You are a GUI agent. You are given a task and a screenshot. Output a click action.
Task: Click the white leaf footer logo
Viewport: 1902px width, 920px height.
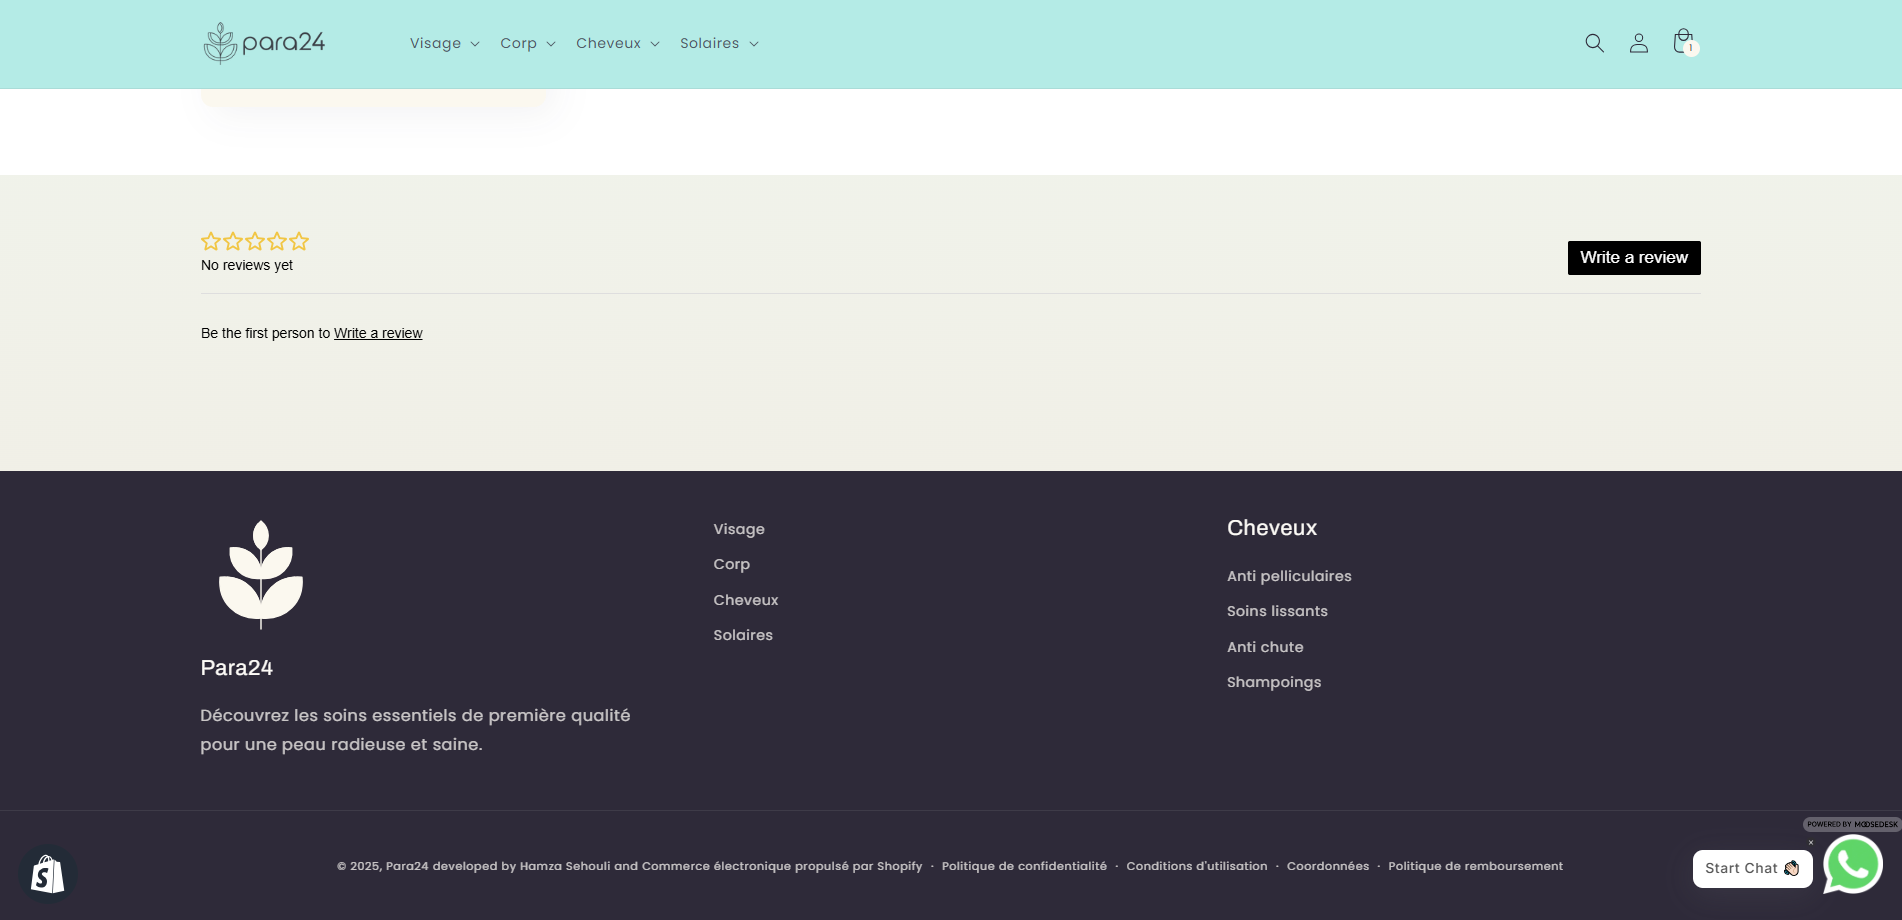click(x=261, y=574)
